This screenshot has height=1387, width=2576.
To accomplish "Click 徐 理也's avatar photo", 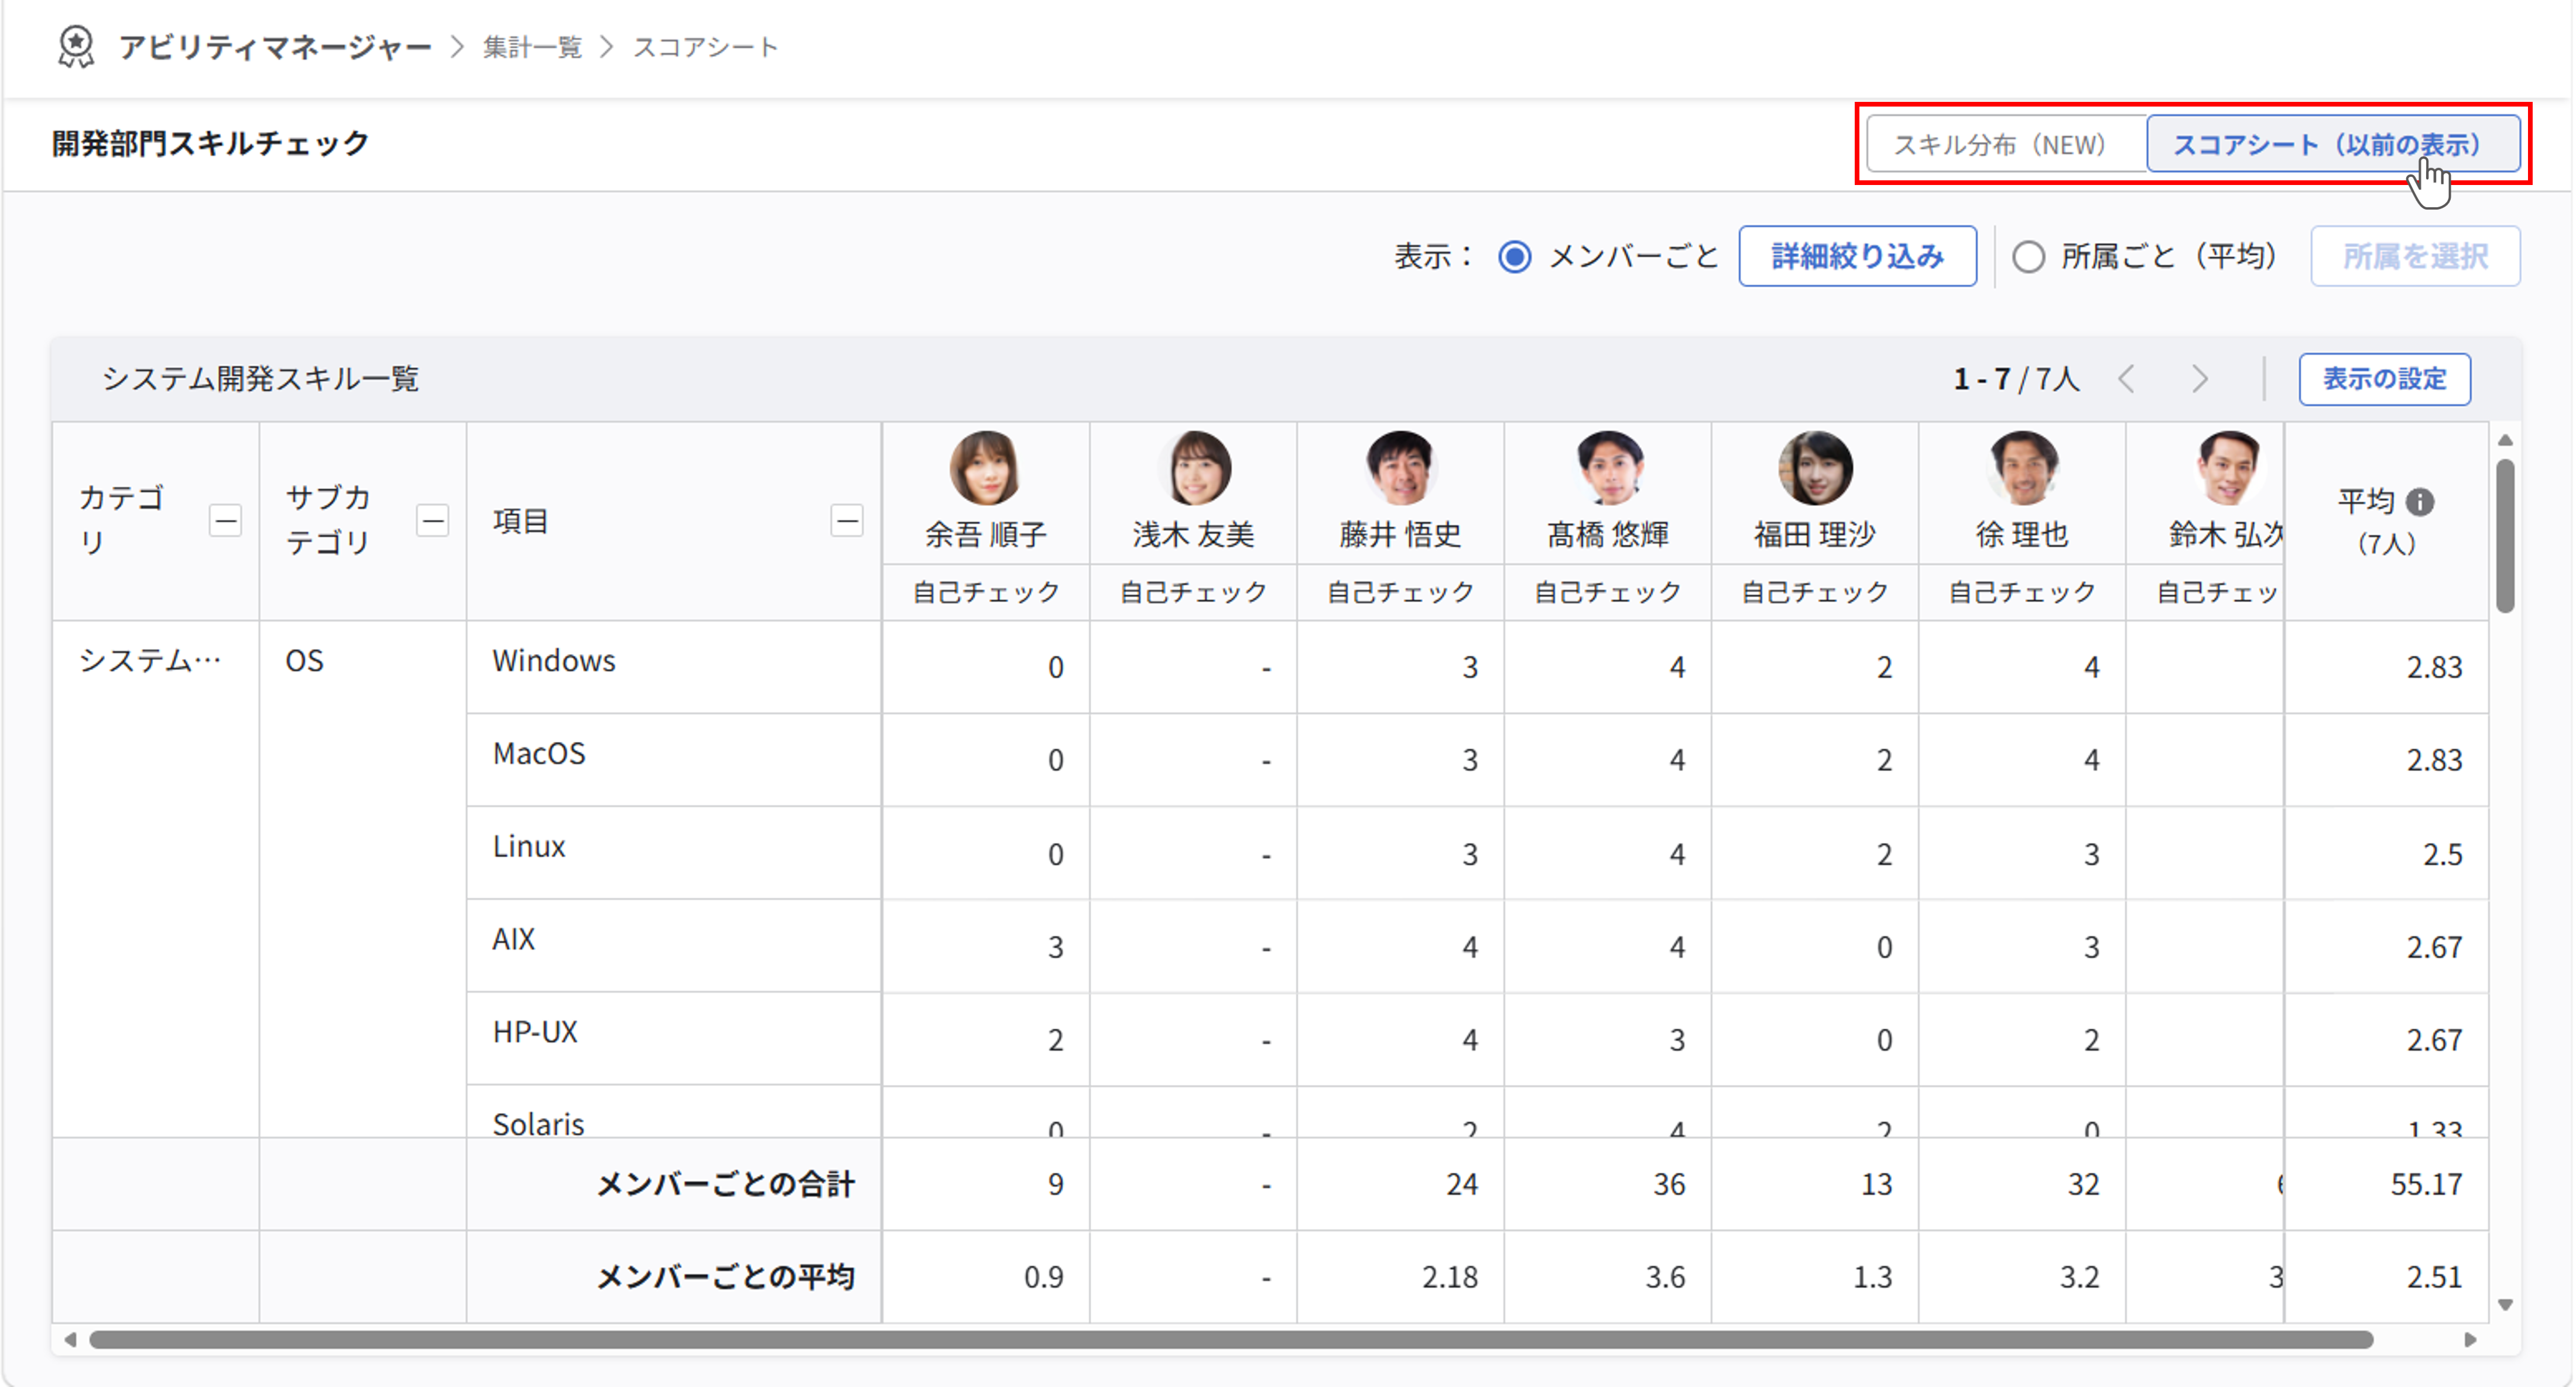I will (x=2022, y=468).
